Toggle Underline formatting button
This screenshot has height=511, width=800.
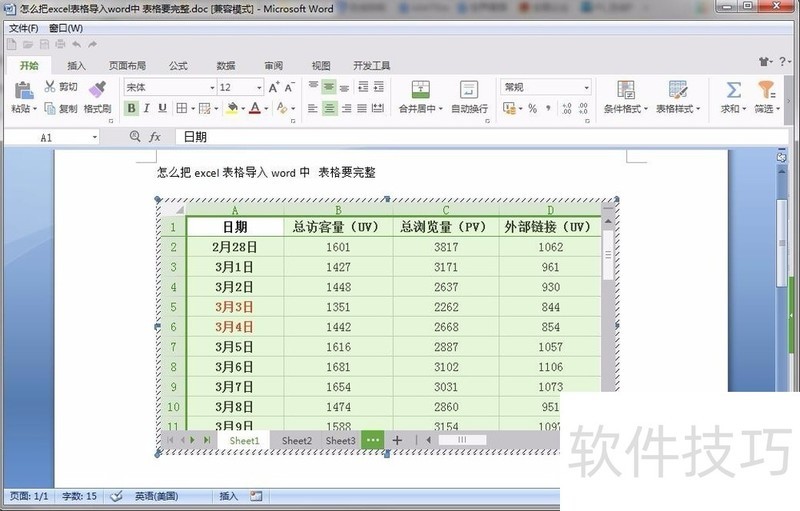[x=162, y=108]
